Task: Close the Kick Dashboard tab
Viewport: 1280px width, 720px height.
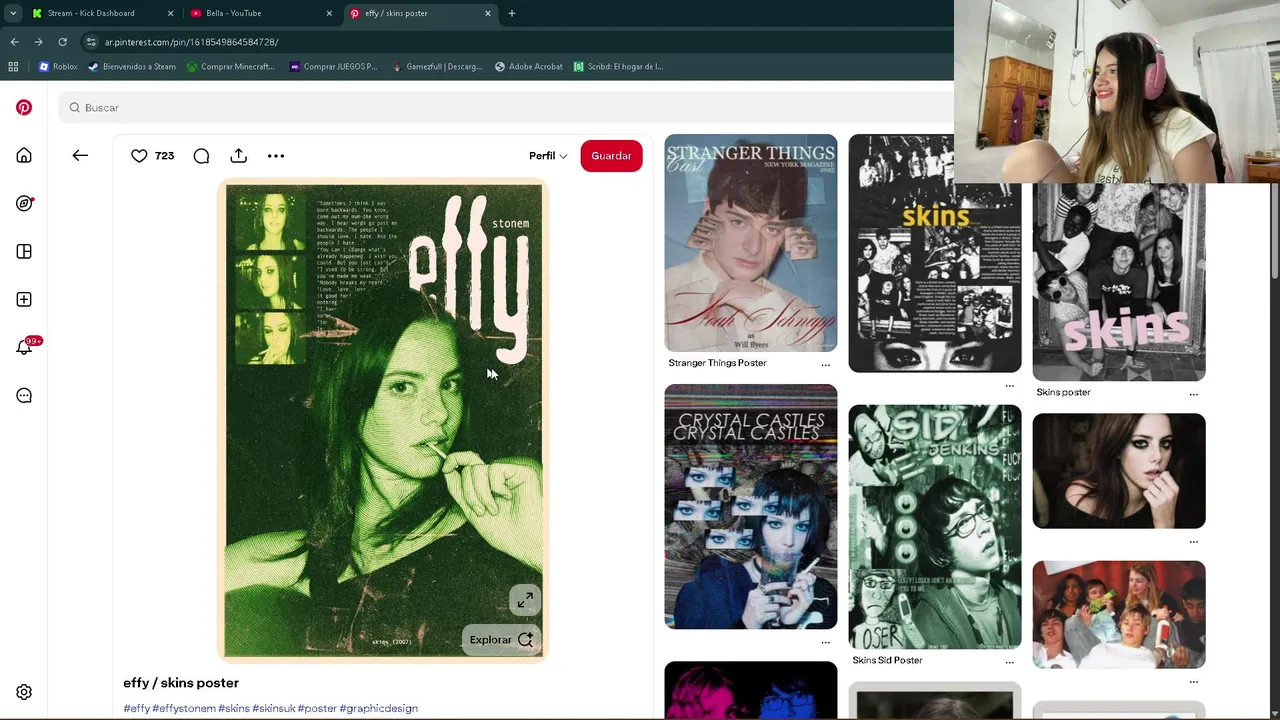Action: click(x=170, y=13)
